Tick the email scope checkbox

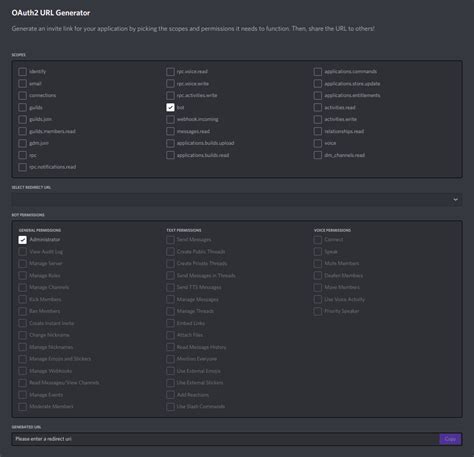tap(22, 84)
